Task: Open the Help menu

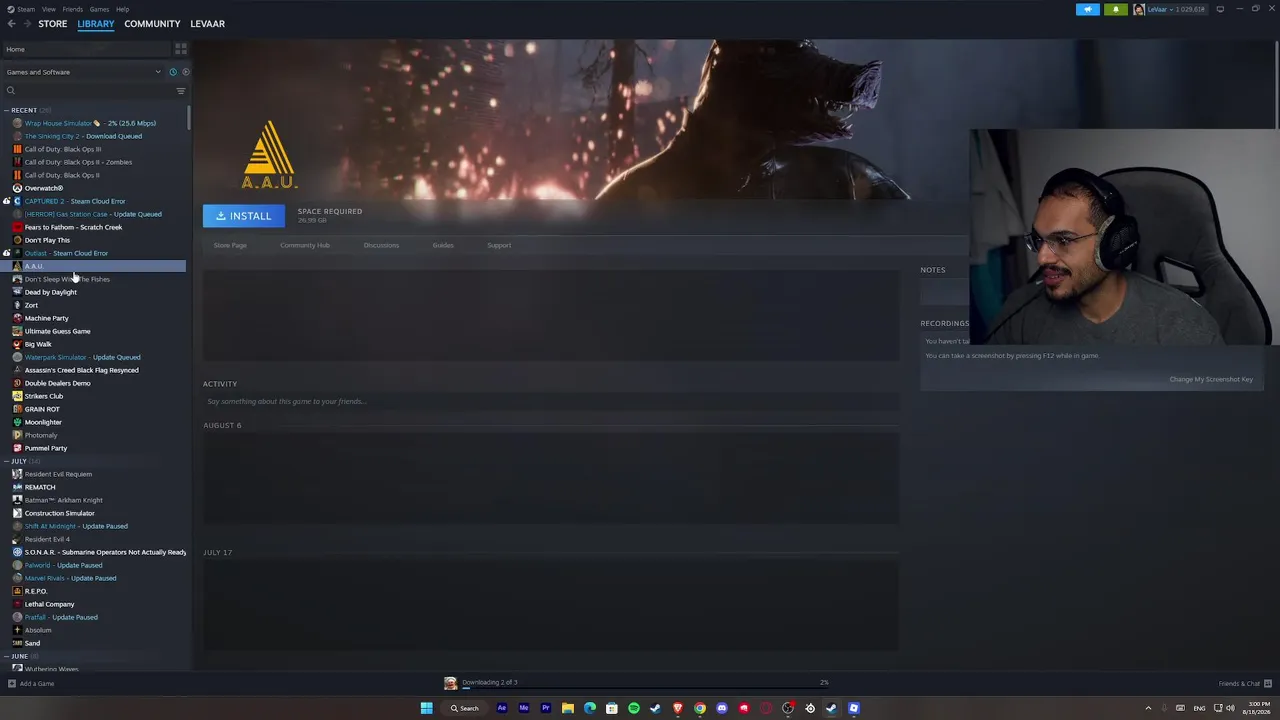Action: (x=122, y=9)
